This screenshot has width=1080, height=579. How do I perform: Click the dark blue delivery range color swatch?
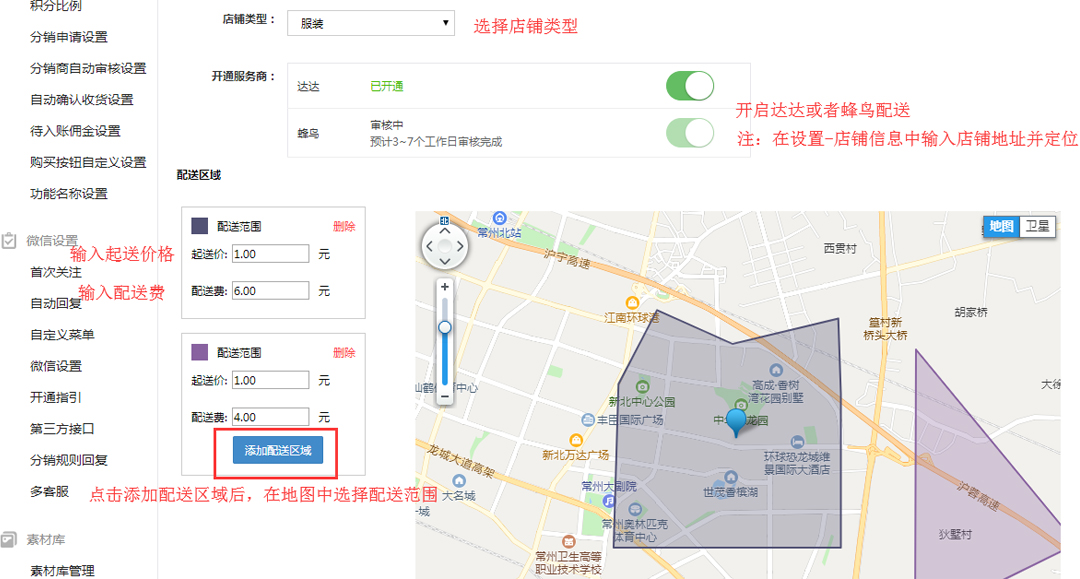199,226
